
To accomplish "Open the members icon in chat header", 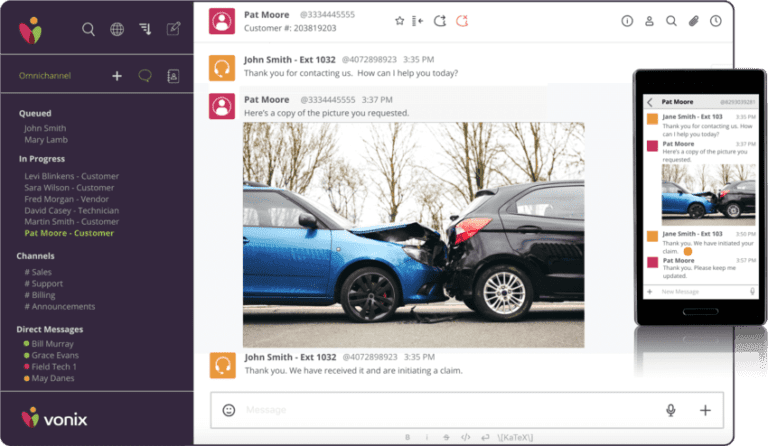I will (x=649, y=20).
